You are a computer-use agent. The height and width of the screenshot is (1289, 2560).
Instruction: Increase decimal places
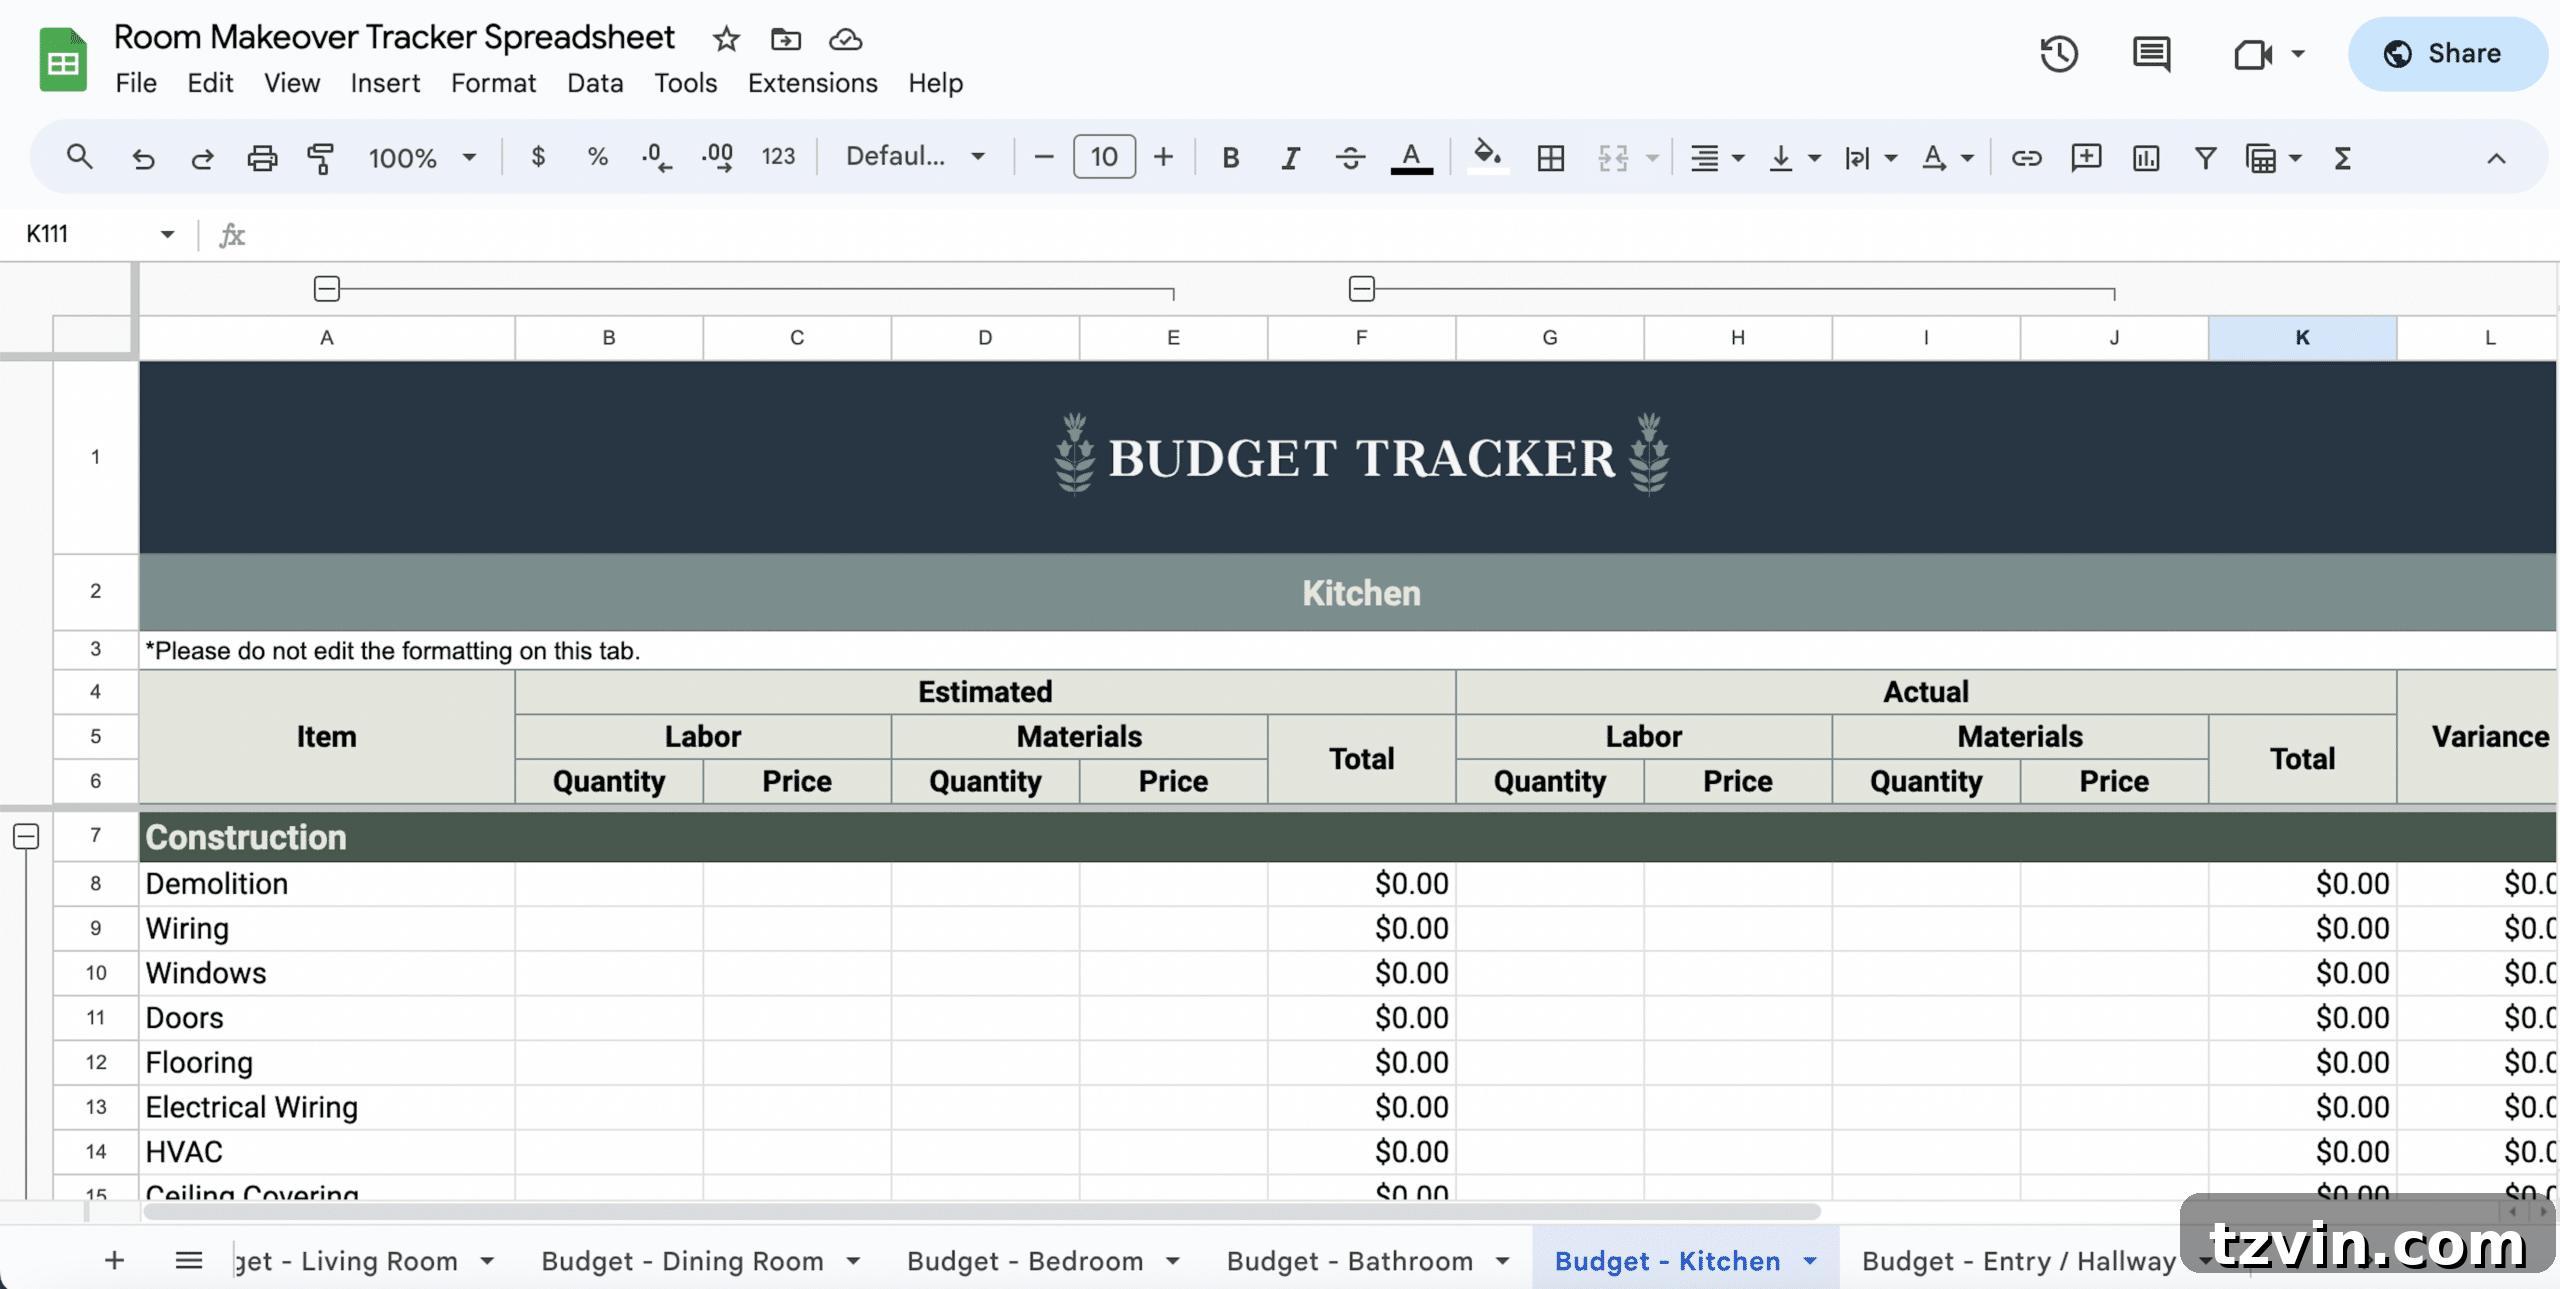(717, 157)
